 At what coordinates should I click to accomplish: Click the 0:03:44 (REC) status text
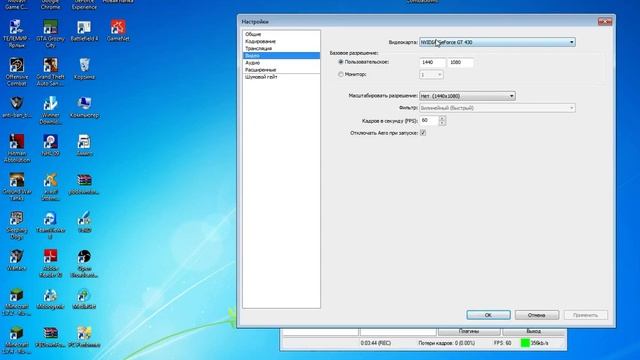[x=376, y=343]
